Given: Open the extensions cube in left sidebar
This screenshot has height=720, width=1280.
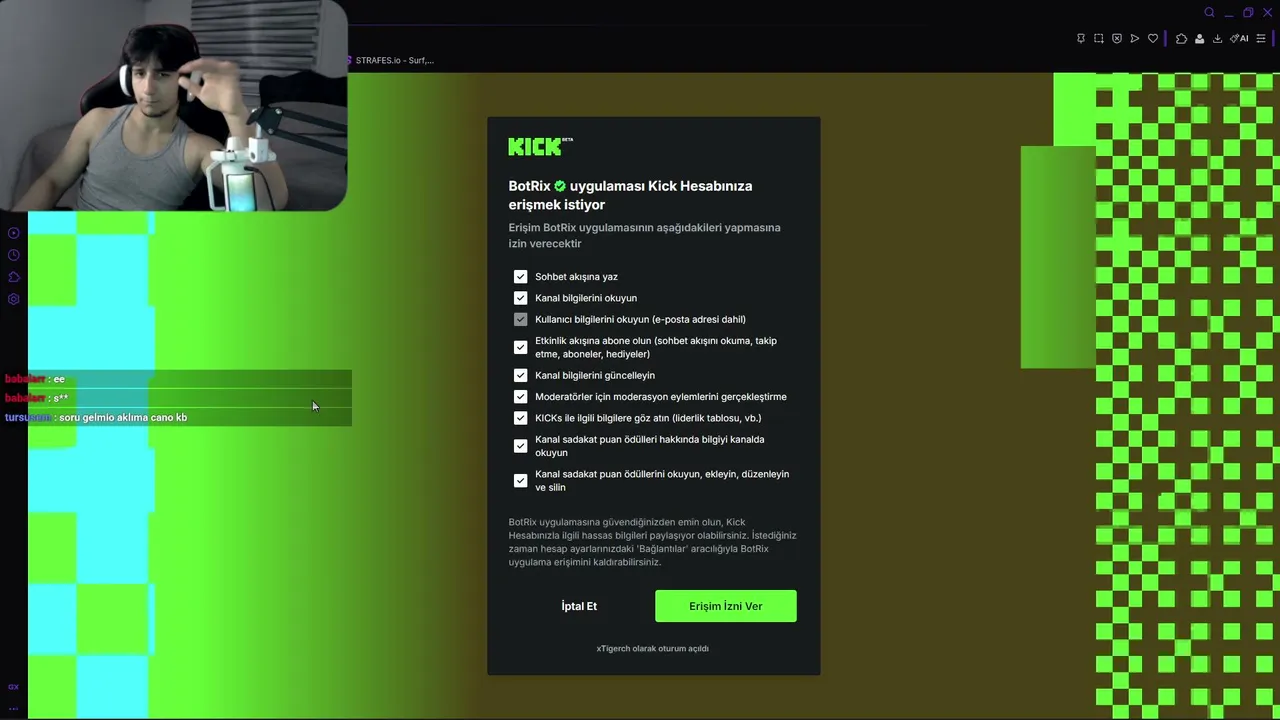Looking at the screenshot, I should click(x=14, y=277).
